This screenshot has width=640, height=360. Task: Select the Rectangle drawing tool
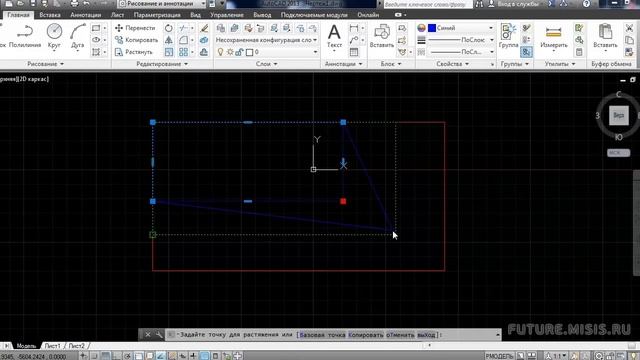click(x=96, y=28)
